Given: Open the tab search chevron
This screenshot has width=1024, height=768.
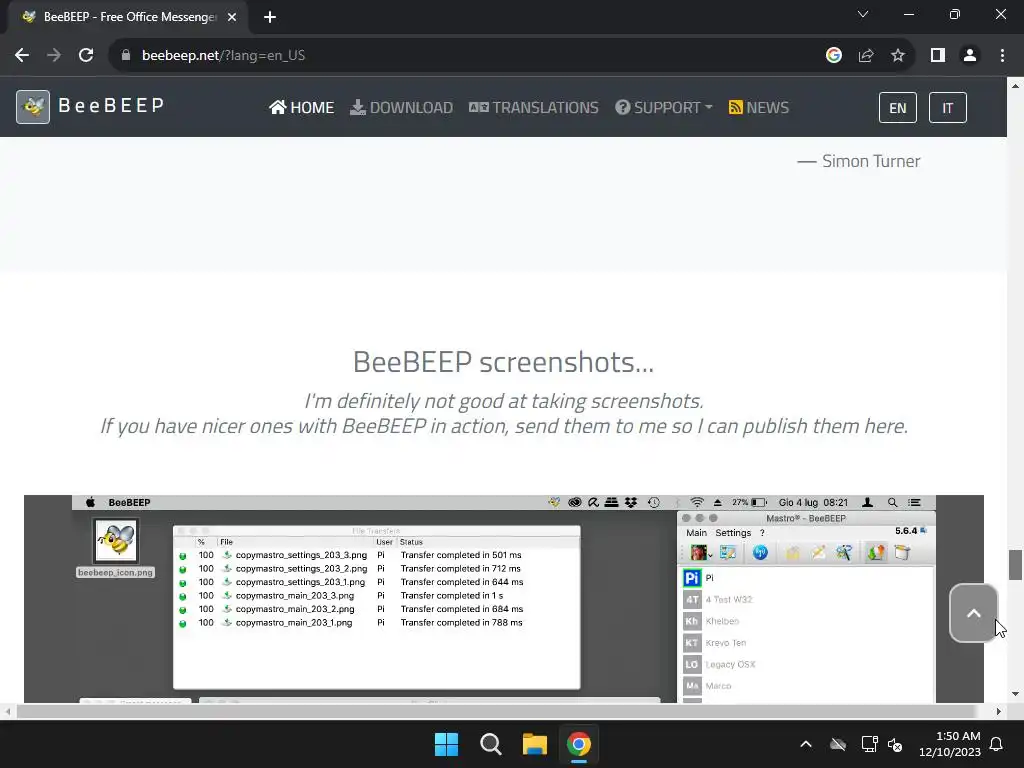Looking at the screenshot, I should click(863, 14).
